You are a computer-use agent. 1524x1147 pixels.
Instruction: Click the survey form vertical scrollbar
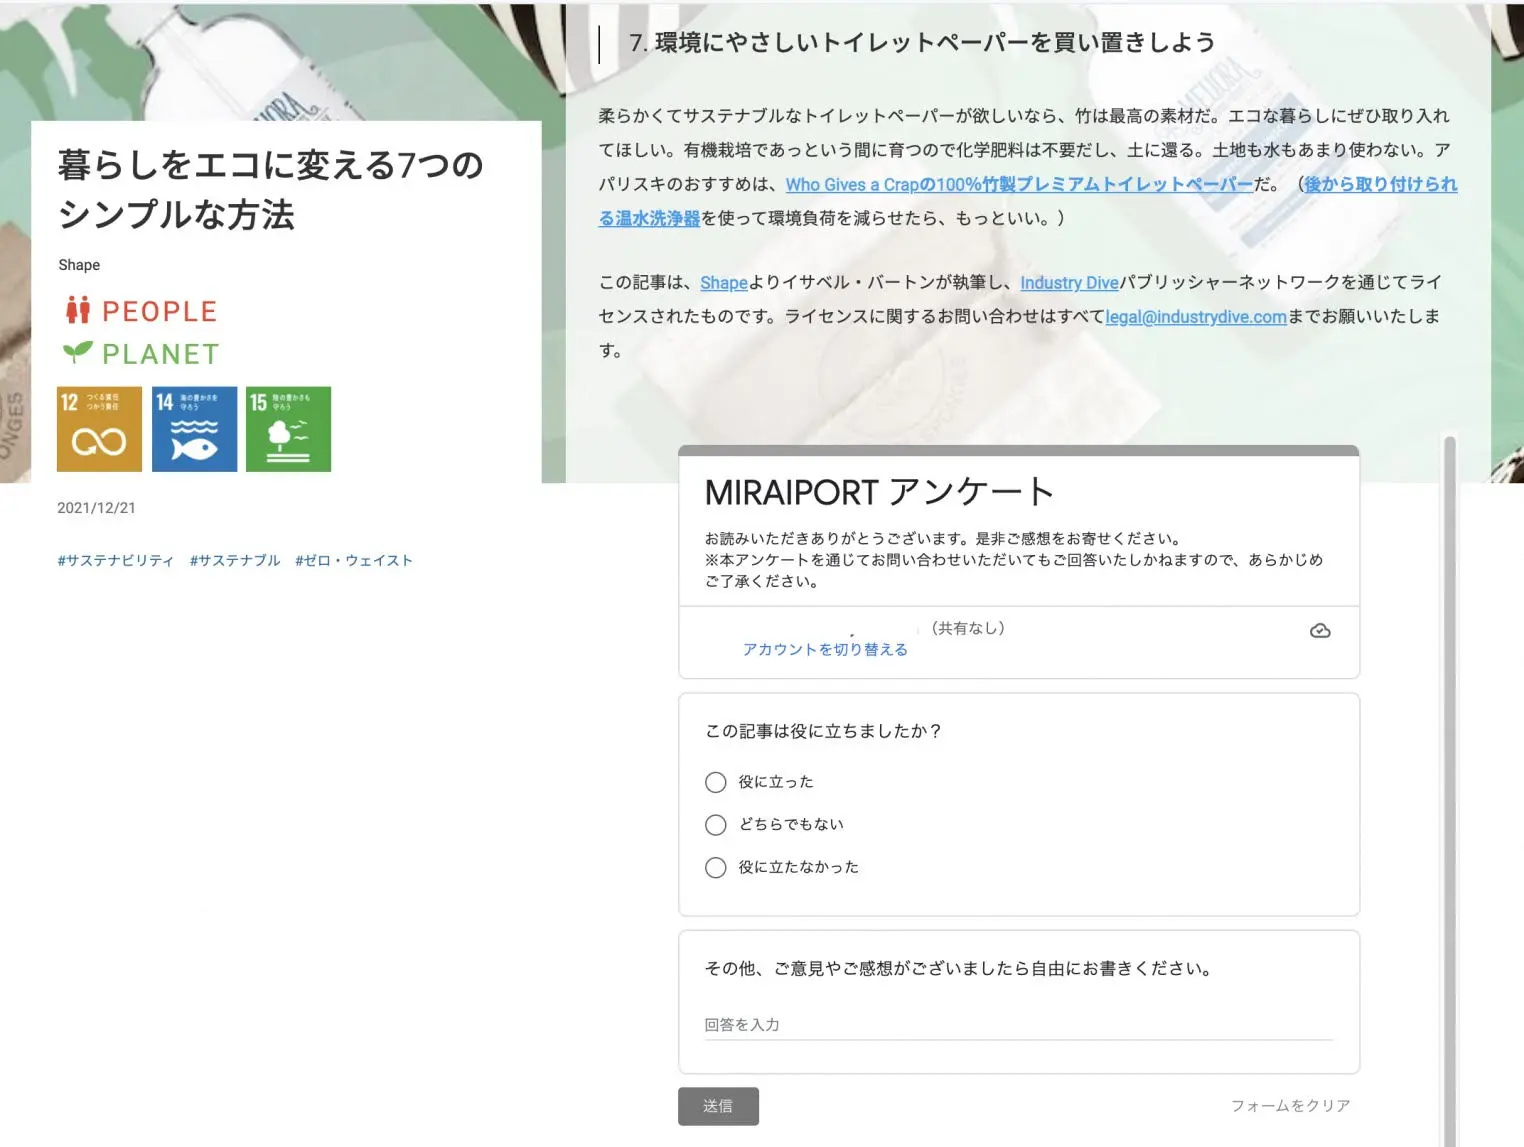tap(1449, 790)
